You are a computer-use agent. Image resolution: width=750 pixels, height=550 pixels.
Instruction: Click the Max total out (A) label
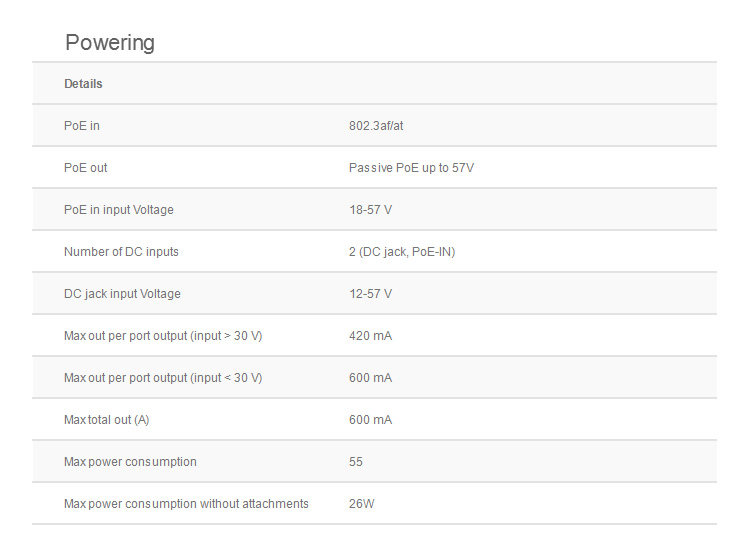[x=107, y=420]
